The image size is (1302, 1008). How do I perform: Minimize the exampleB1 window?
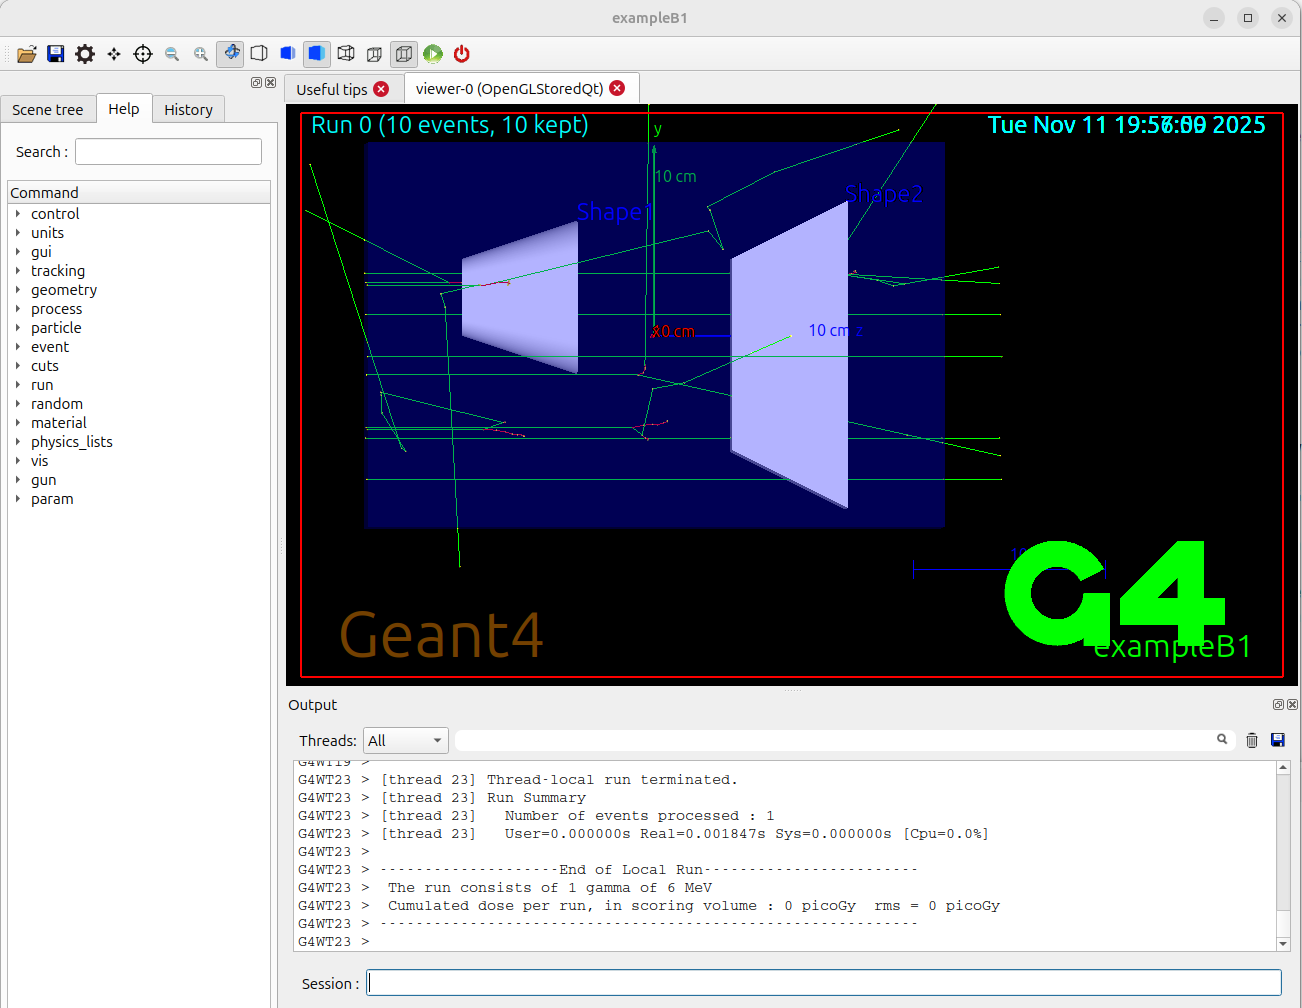click(1214, 18)
